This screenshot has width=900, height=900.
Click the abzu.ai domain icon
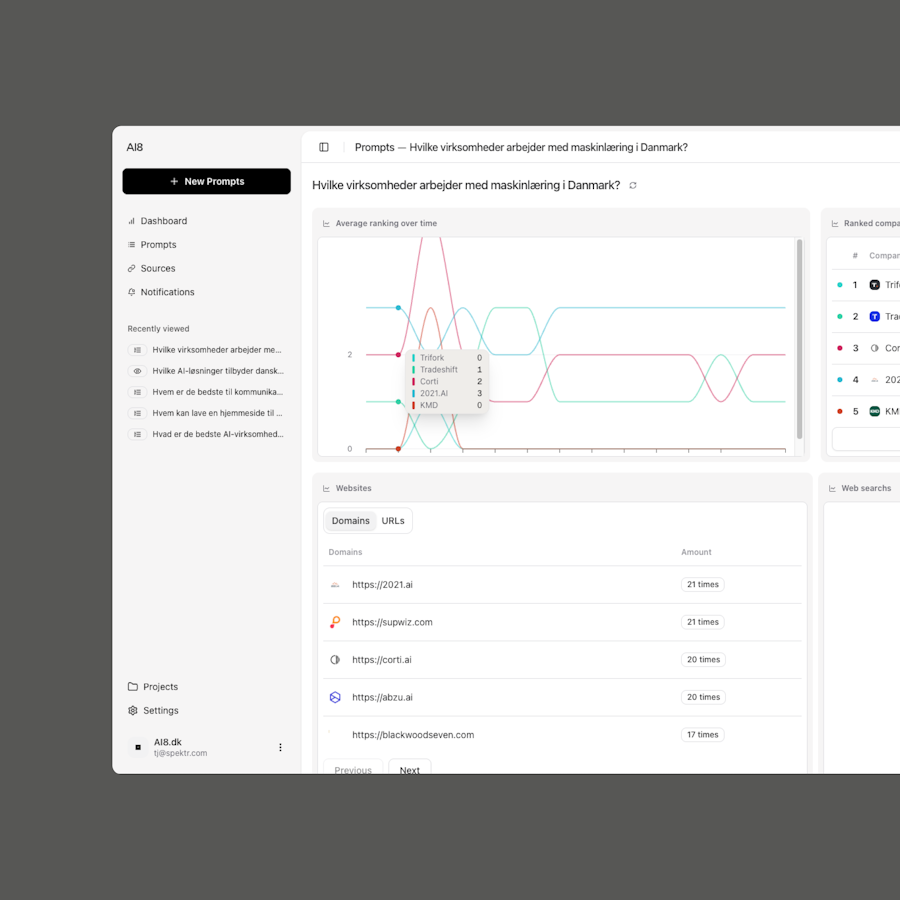point(335,697)
